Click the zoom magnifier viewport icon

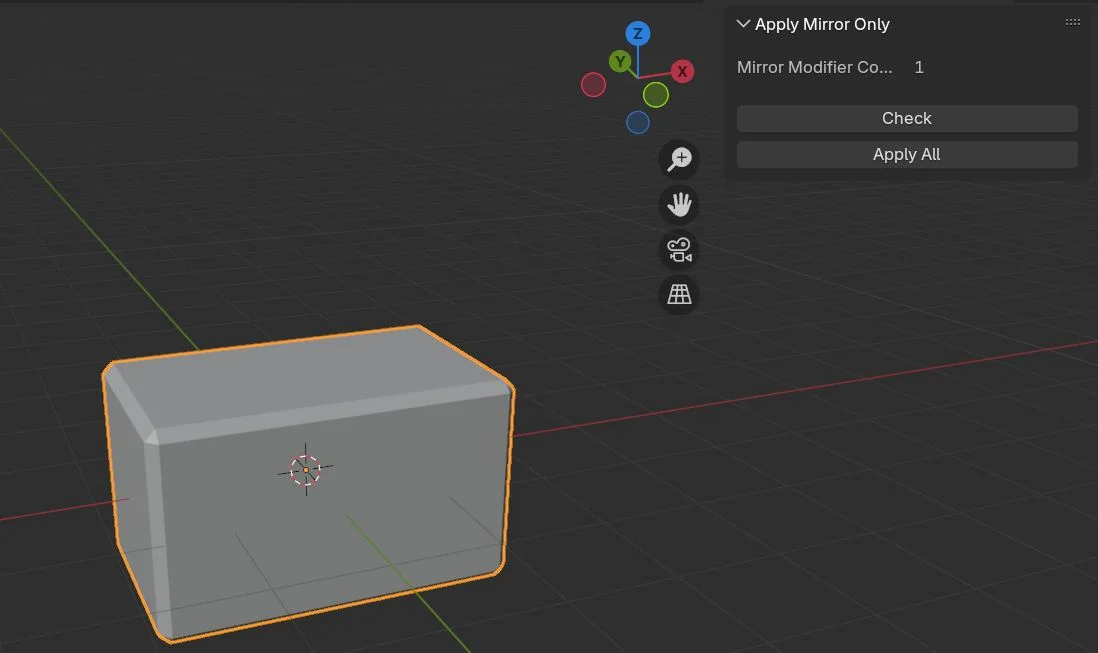[x=680, y=159]
